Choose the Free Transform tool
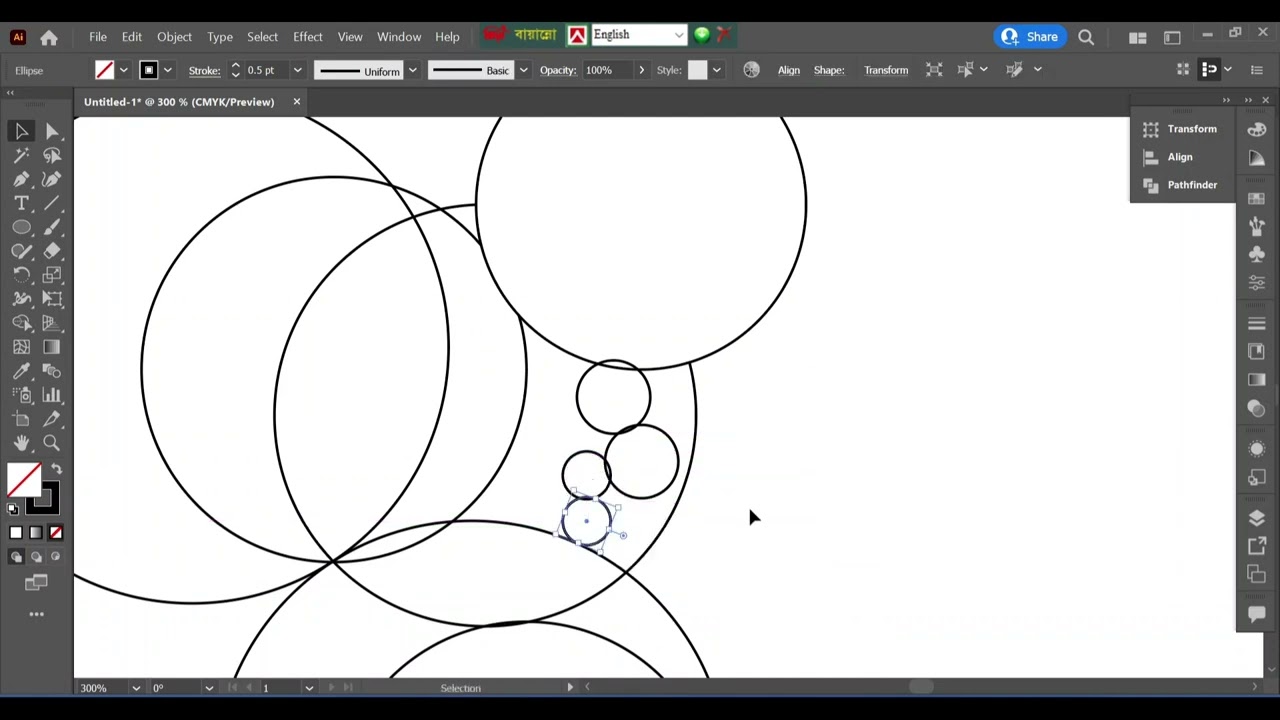Image resolution: width=1280 pixels, height=720 pixels. tap(52, 299)
